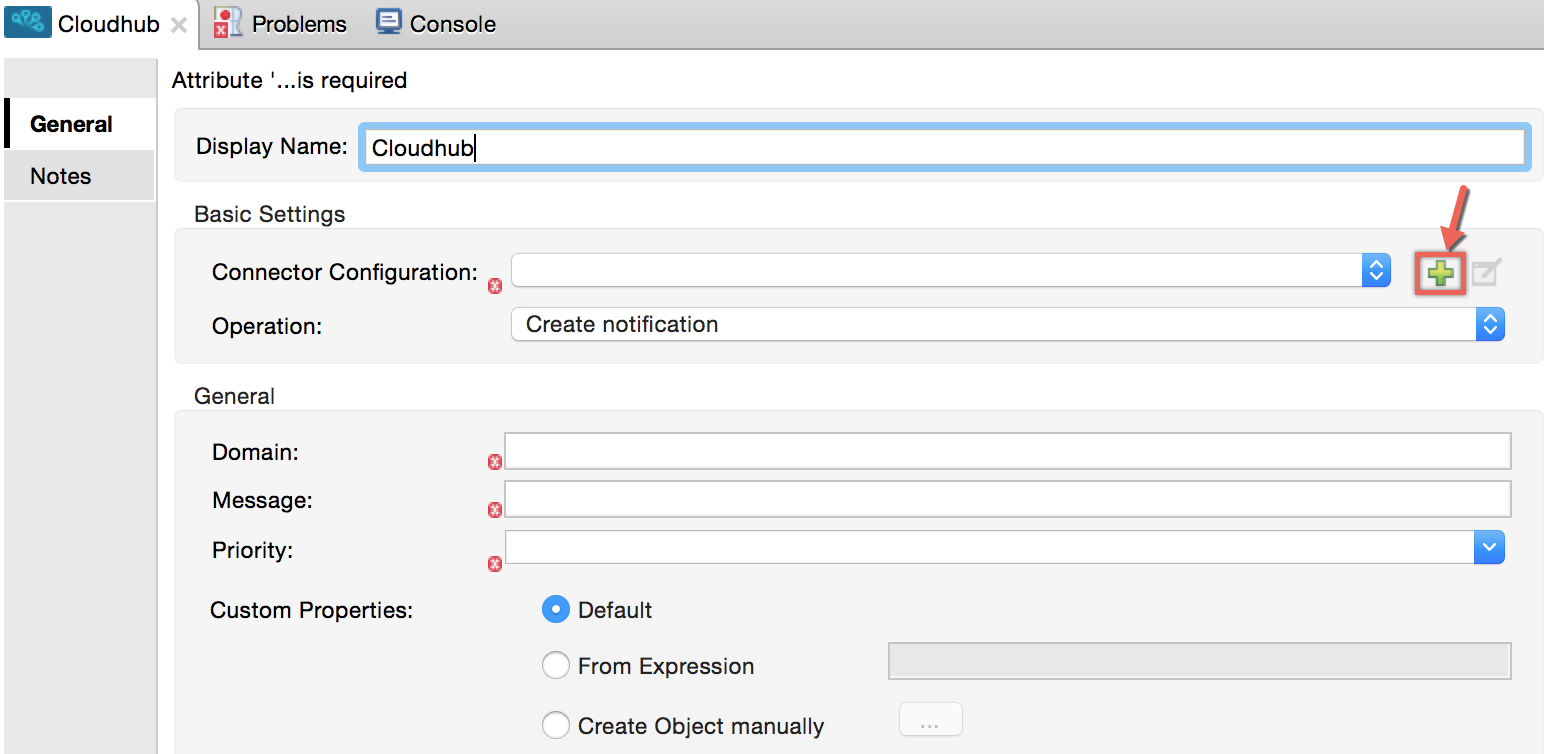The height and width of the screenshot is (754, 1544).
Task: Close the Cloudhub tab
Action: tap(179, 25)
